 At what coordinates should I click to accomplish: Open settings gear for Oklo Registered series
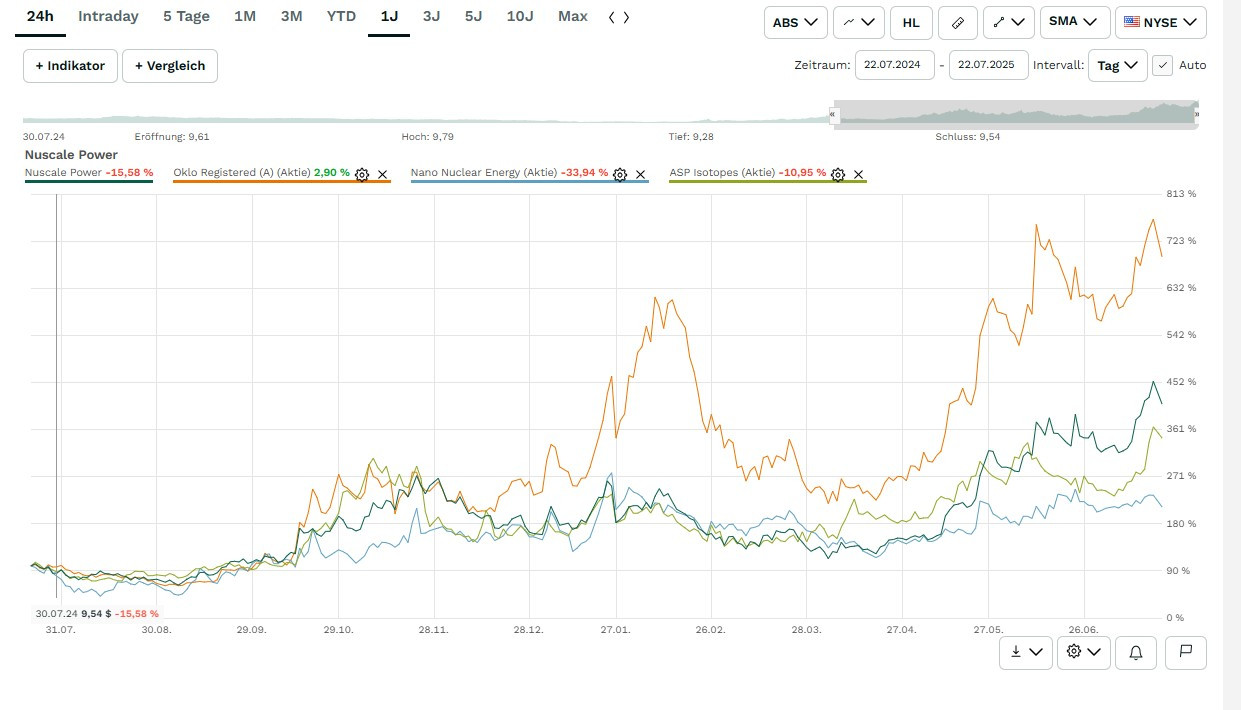(x=362, y=174)
